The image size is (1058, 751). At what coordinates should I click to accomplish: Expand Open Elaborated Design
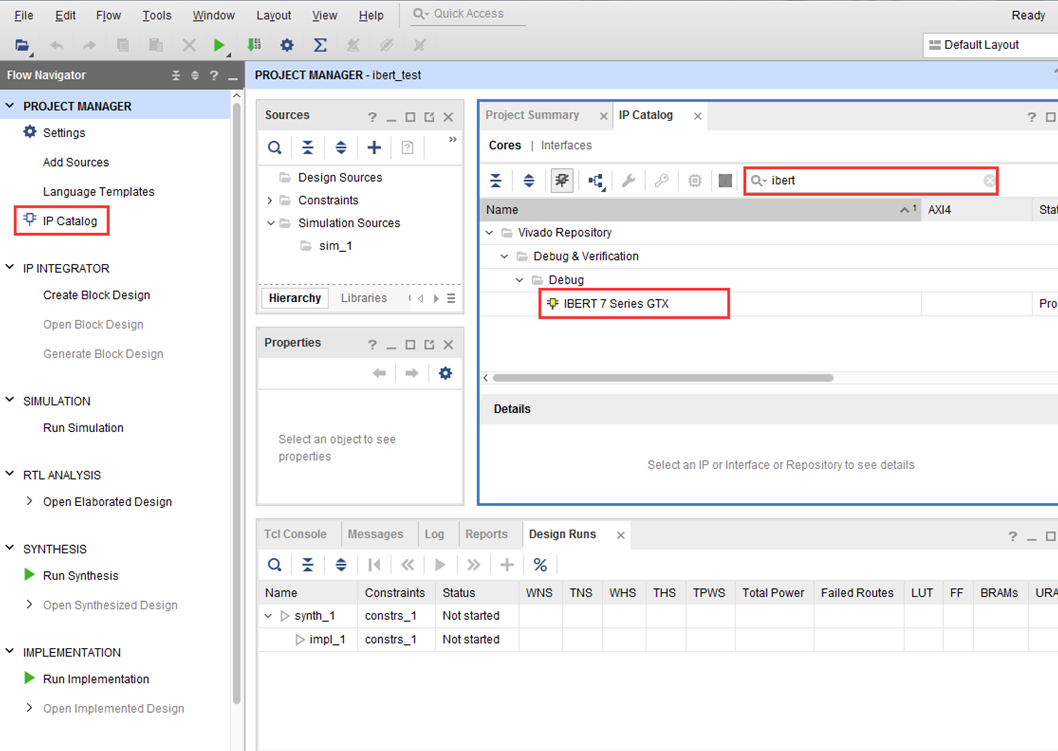point(29,501)
